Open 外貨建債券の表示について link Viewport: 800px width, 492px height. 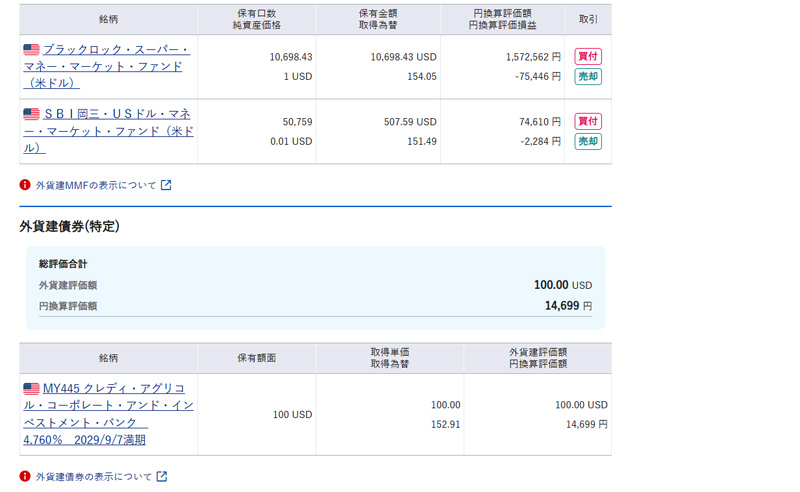click(x=94, y=477)
